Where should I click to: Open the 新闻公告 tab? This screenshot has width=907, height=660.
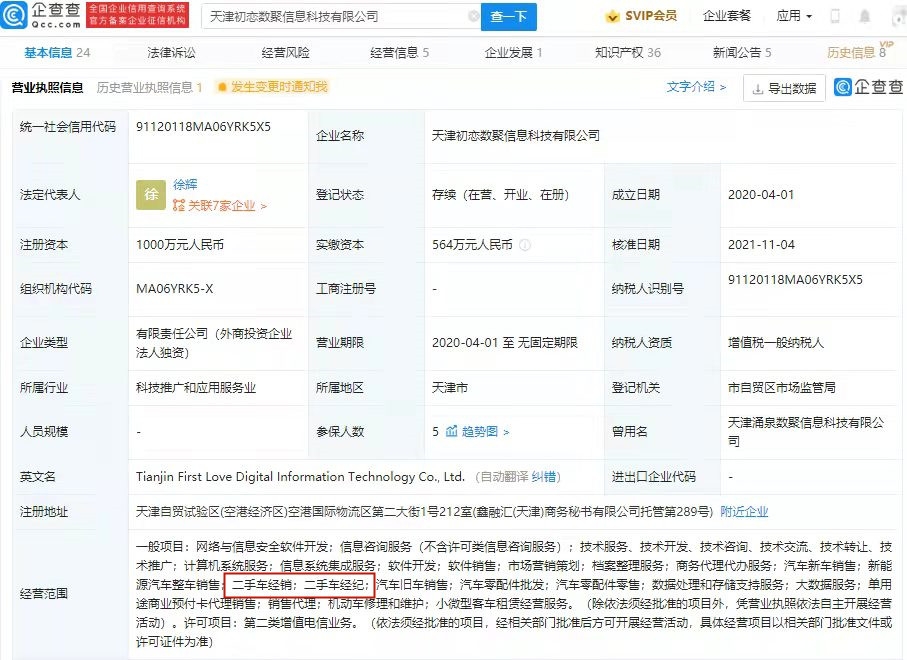click(x=742, y=53)
